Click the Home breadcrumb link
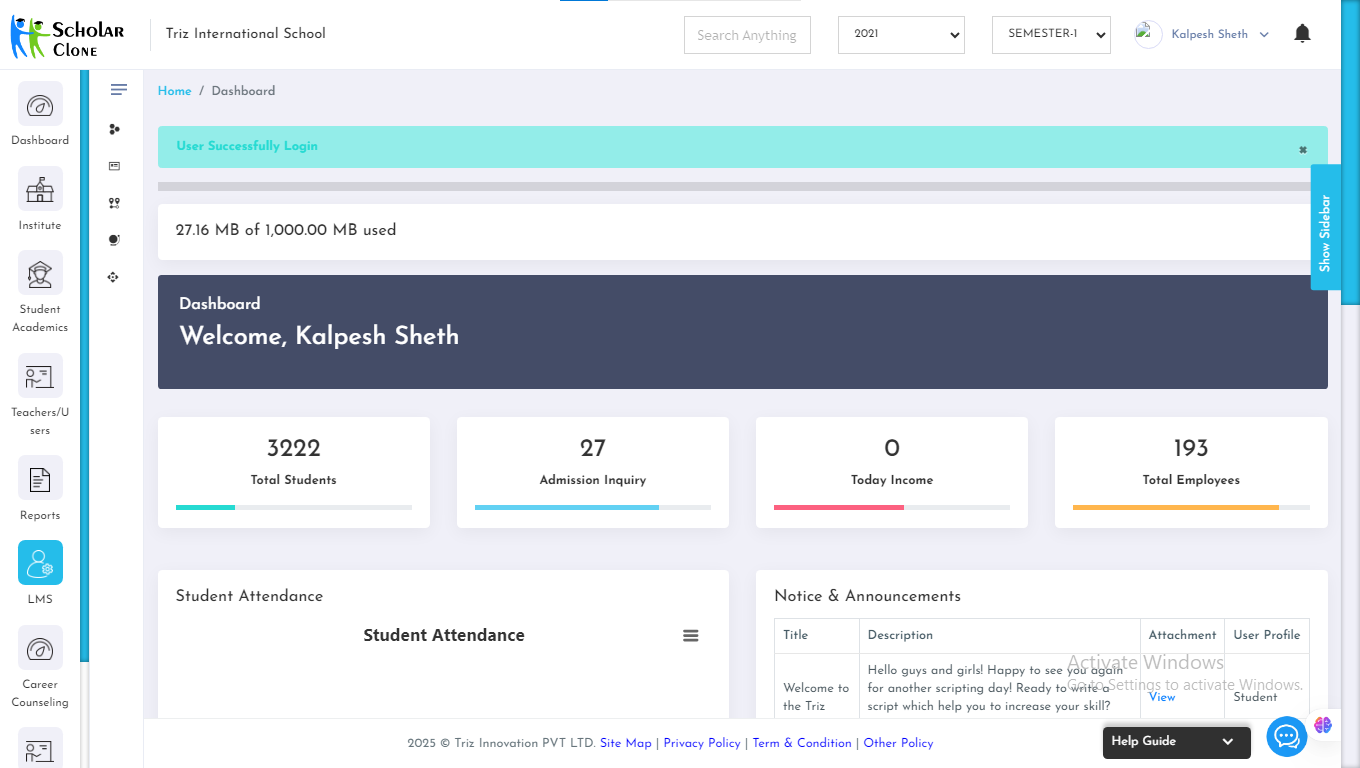The image size is (1360, 768). click(174, 91)
